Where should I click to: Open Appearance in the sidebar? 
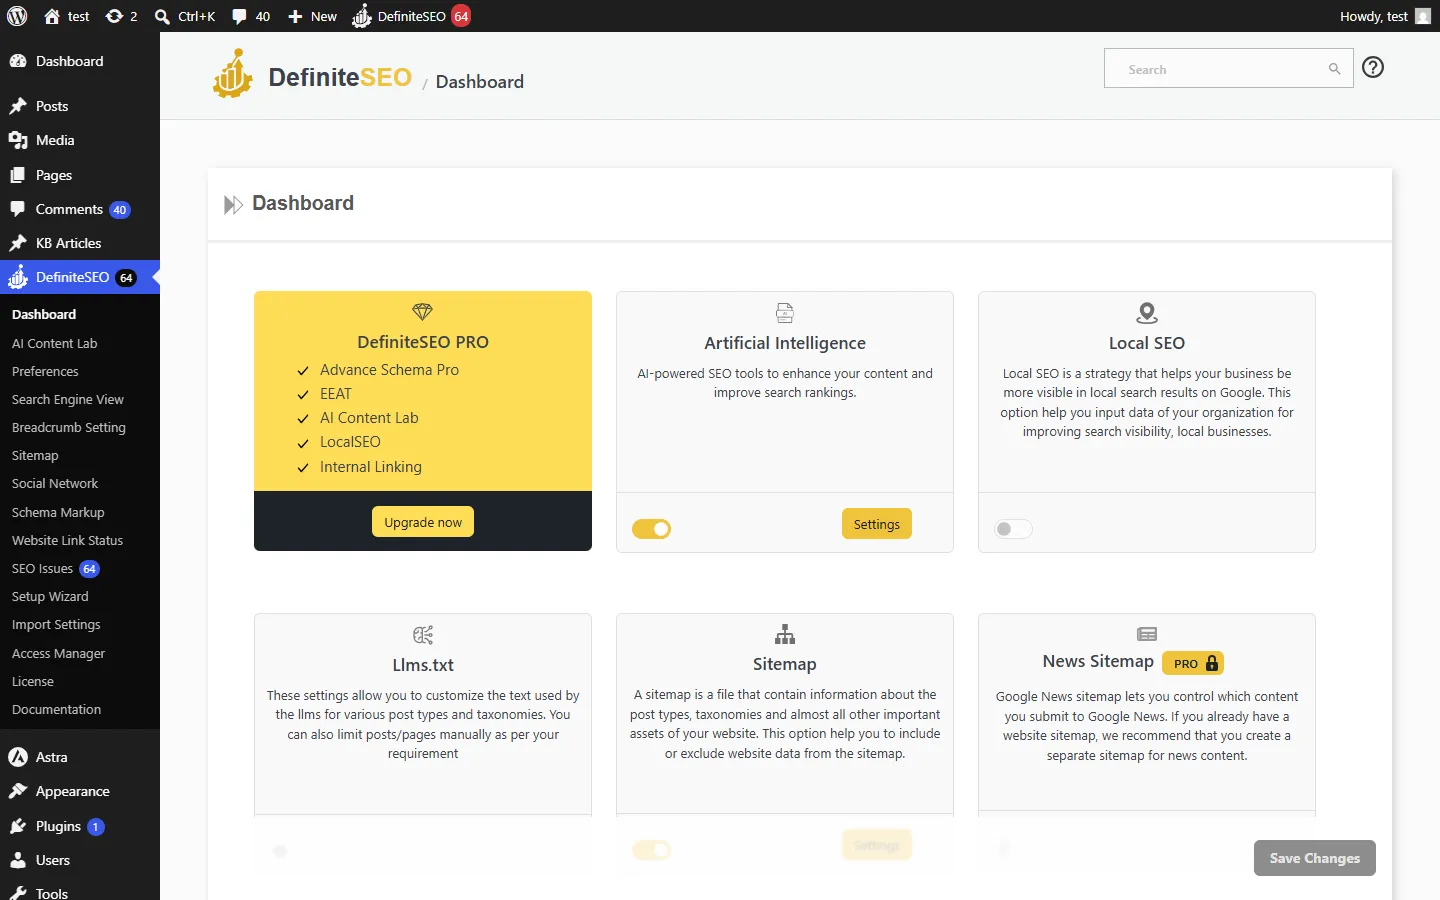[80, 791]
